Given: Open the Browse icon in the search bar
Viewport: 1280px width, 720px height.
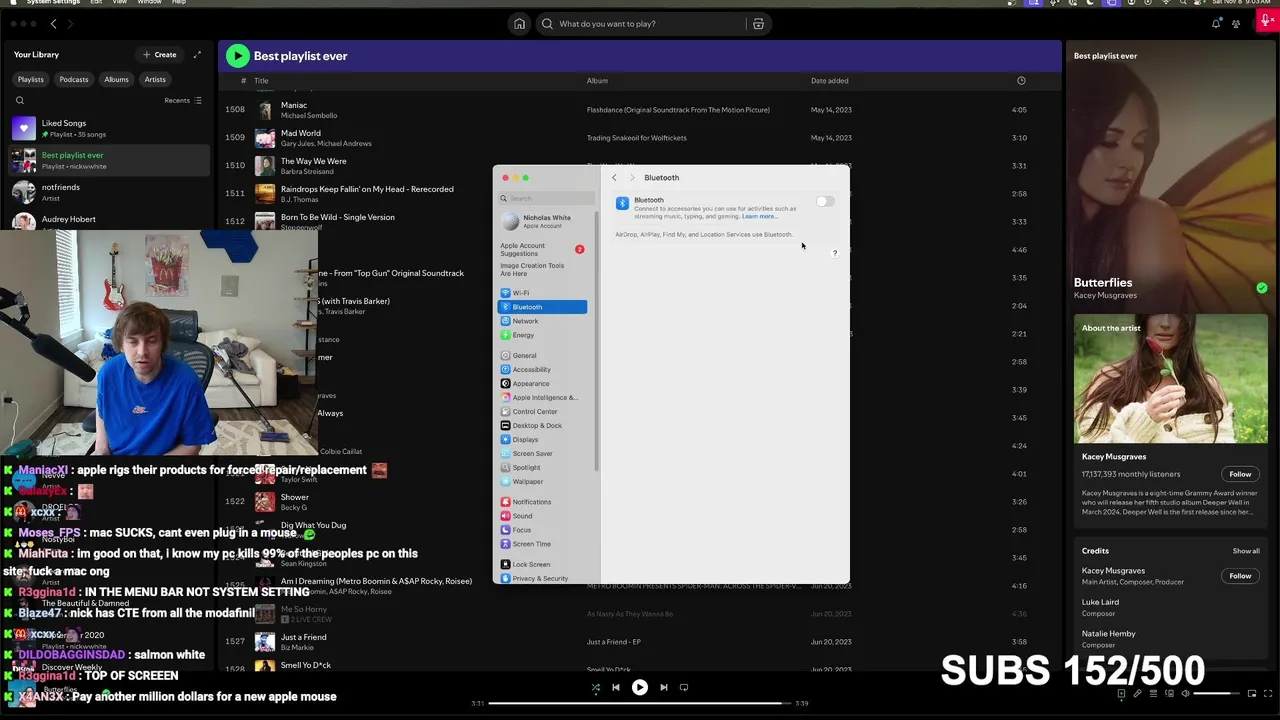Looking at the screenshot, I should [758, 24].
